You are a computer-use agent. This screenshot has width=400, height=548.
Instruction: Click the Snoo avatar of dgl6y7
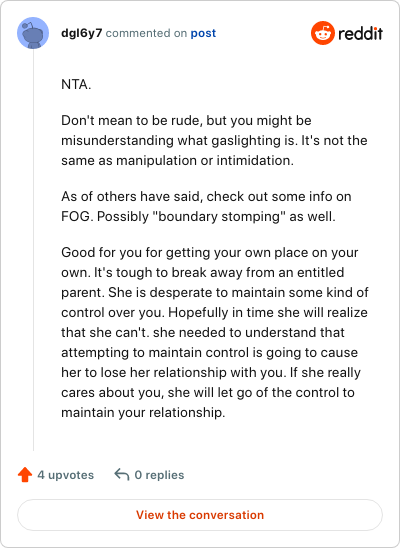[33, 33]
